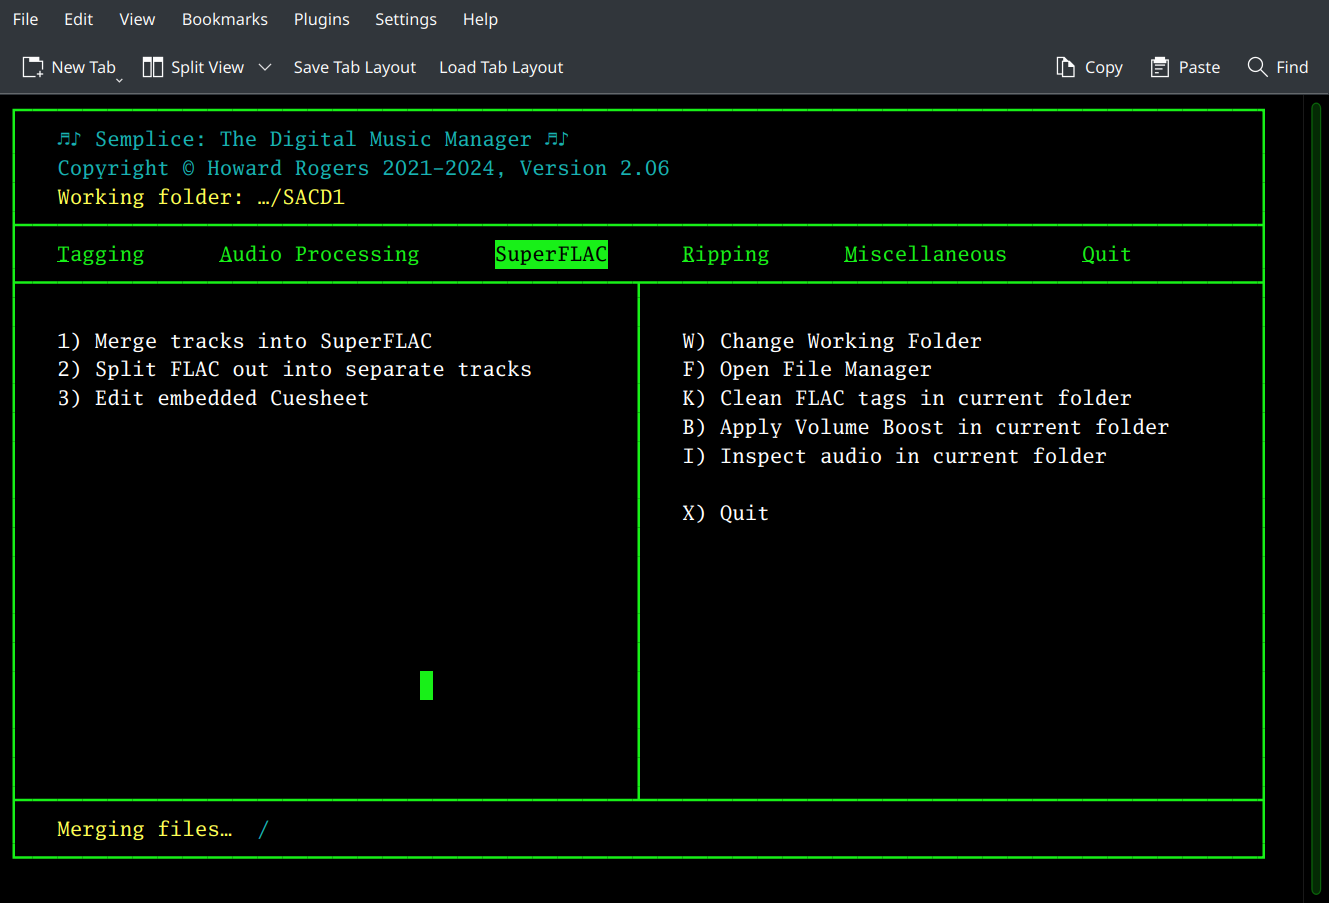The height and width of the screenshot is (903, 1329).
Task: Click the Paste clipboard icon
Action: click(x=1160, y=67)
